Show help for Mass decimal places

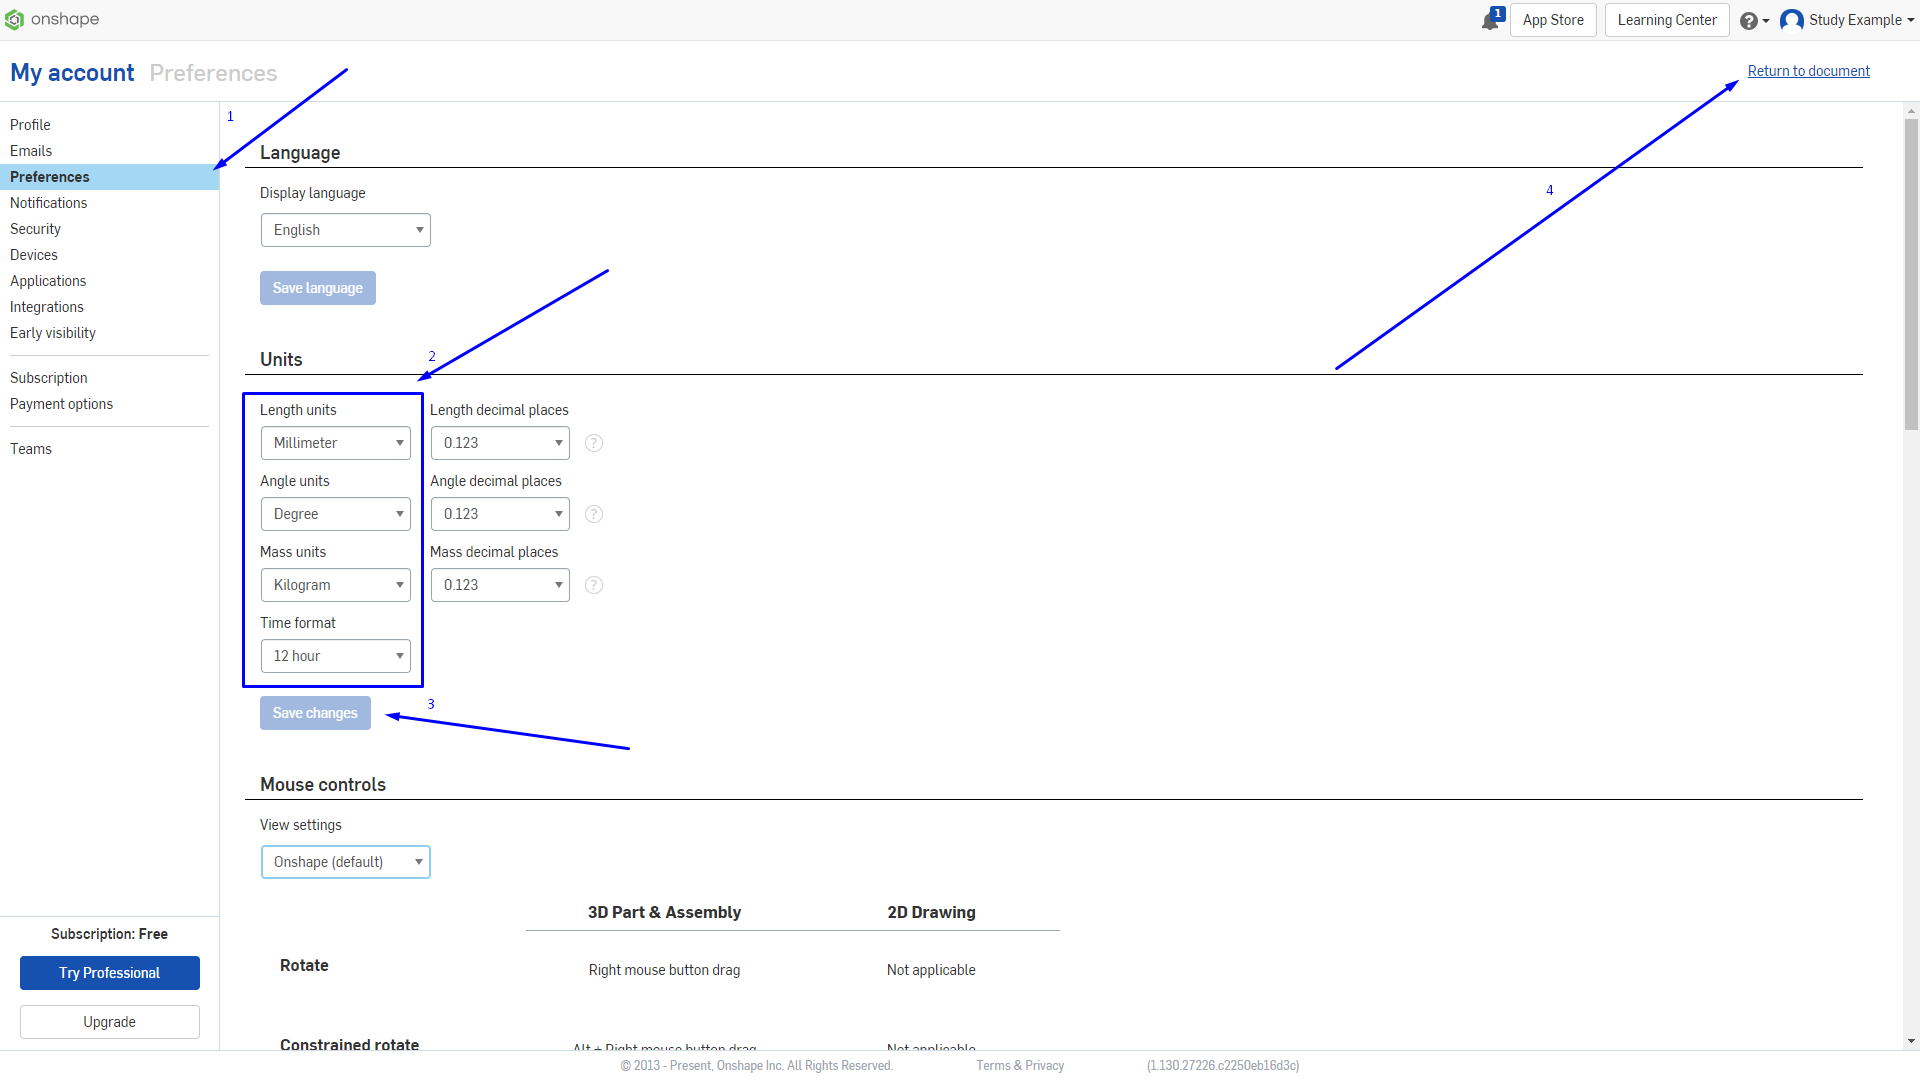594,585
